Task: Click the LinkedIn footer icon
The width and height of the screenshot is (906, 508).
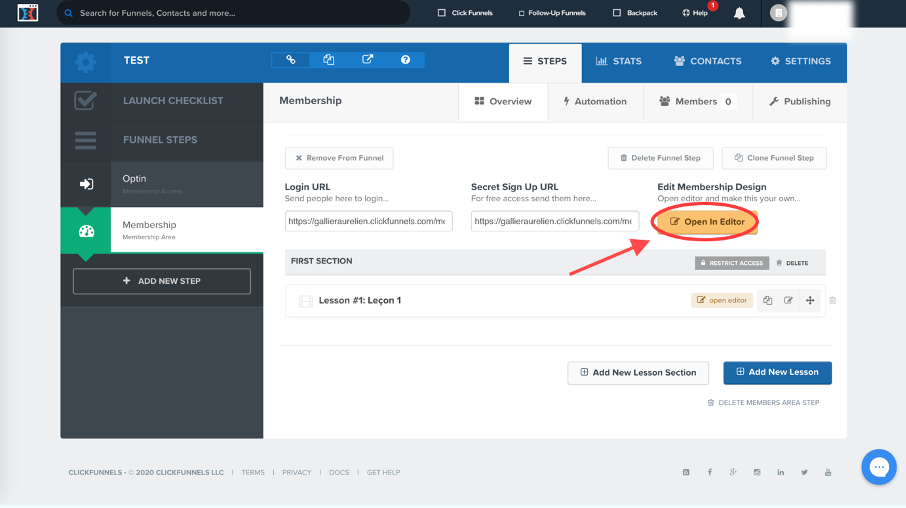Action: (781, 472)
